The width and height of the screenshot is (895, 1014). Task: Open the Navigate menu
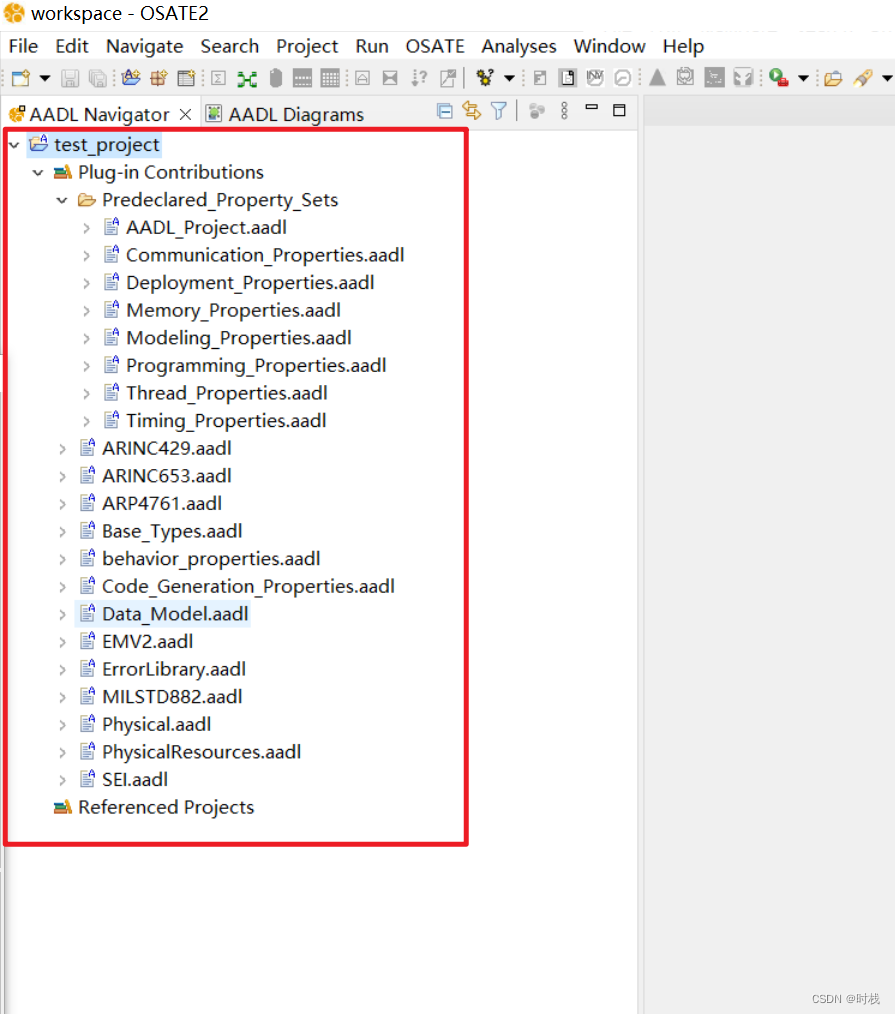[144, 47]
